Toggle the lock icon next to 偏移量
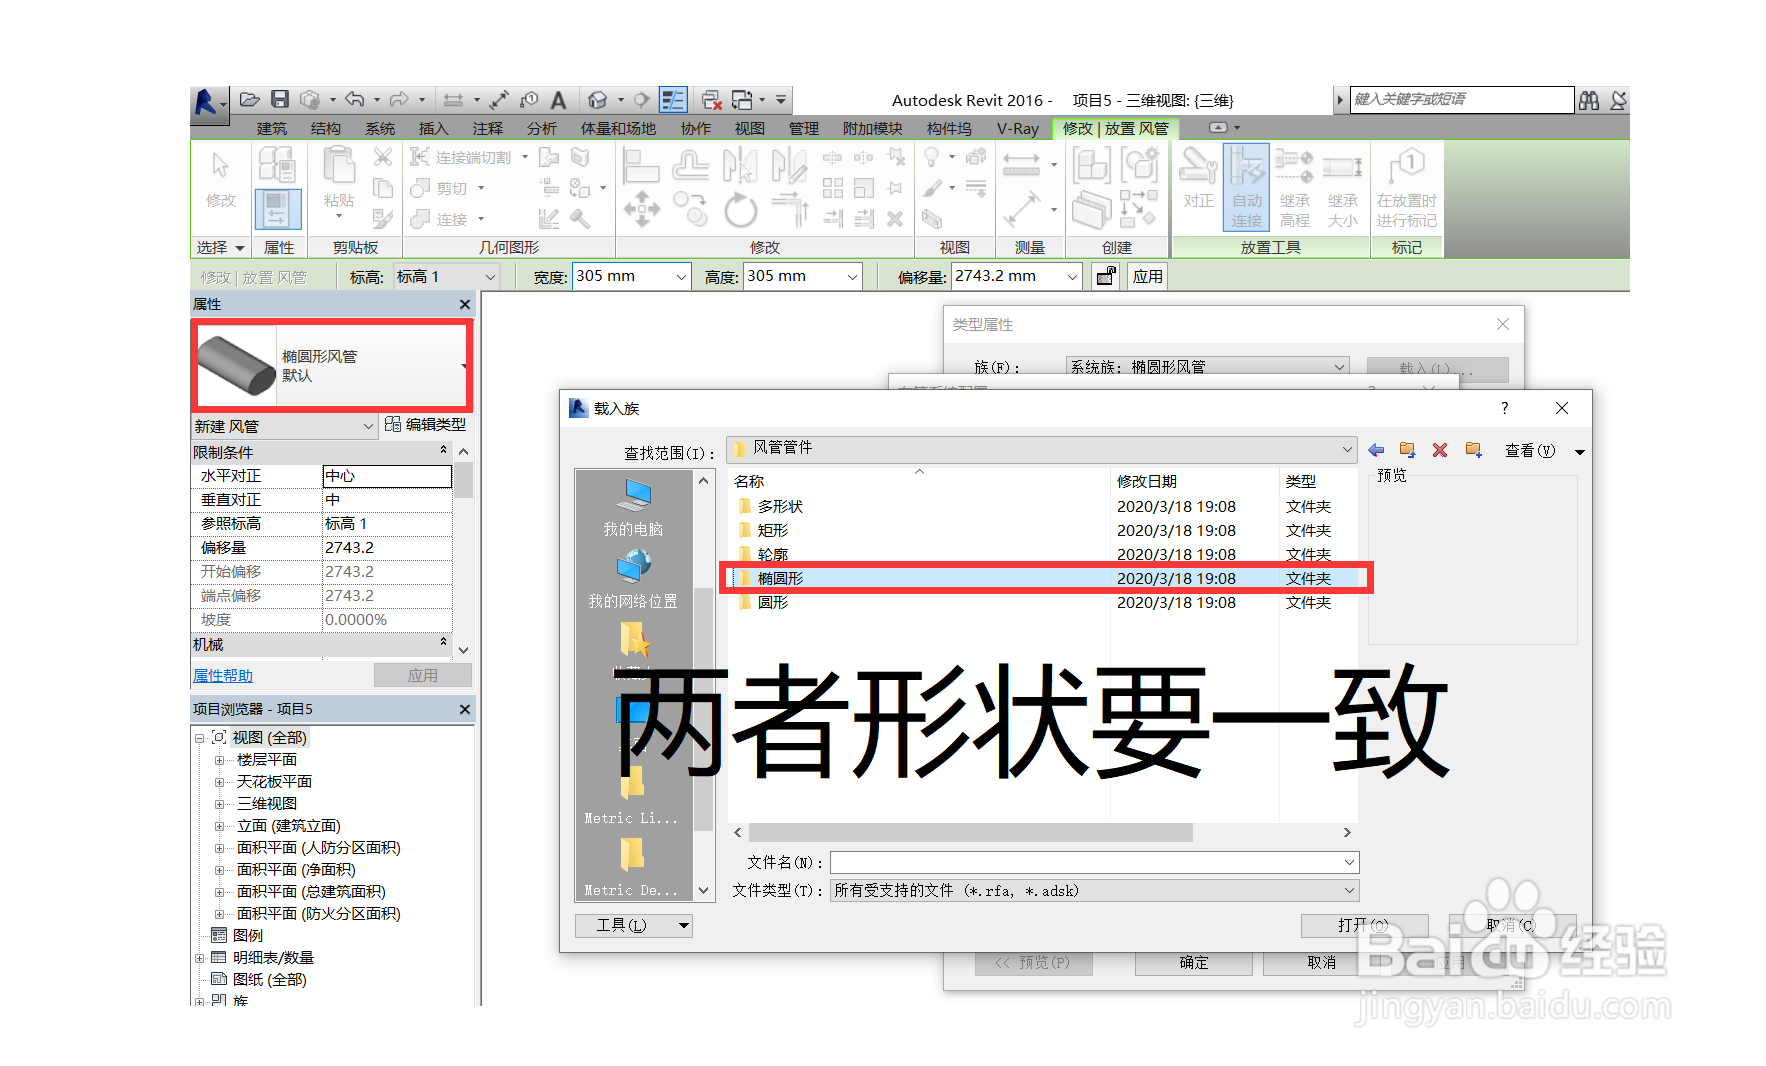The height and width of the screenshot is (1066, 1766). pyautogui.click(x=1105, y=276)
